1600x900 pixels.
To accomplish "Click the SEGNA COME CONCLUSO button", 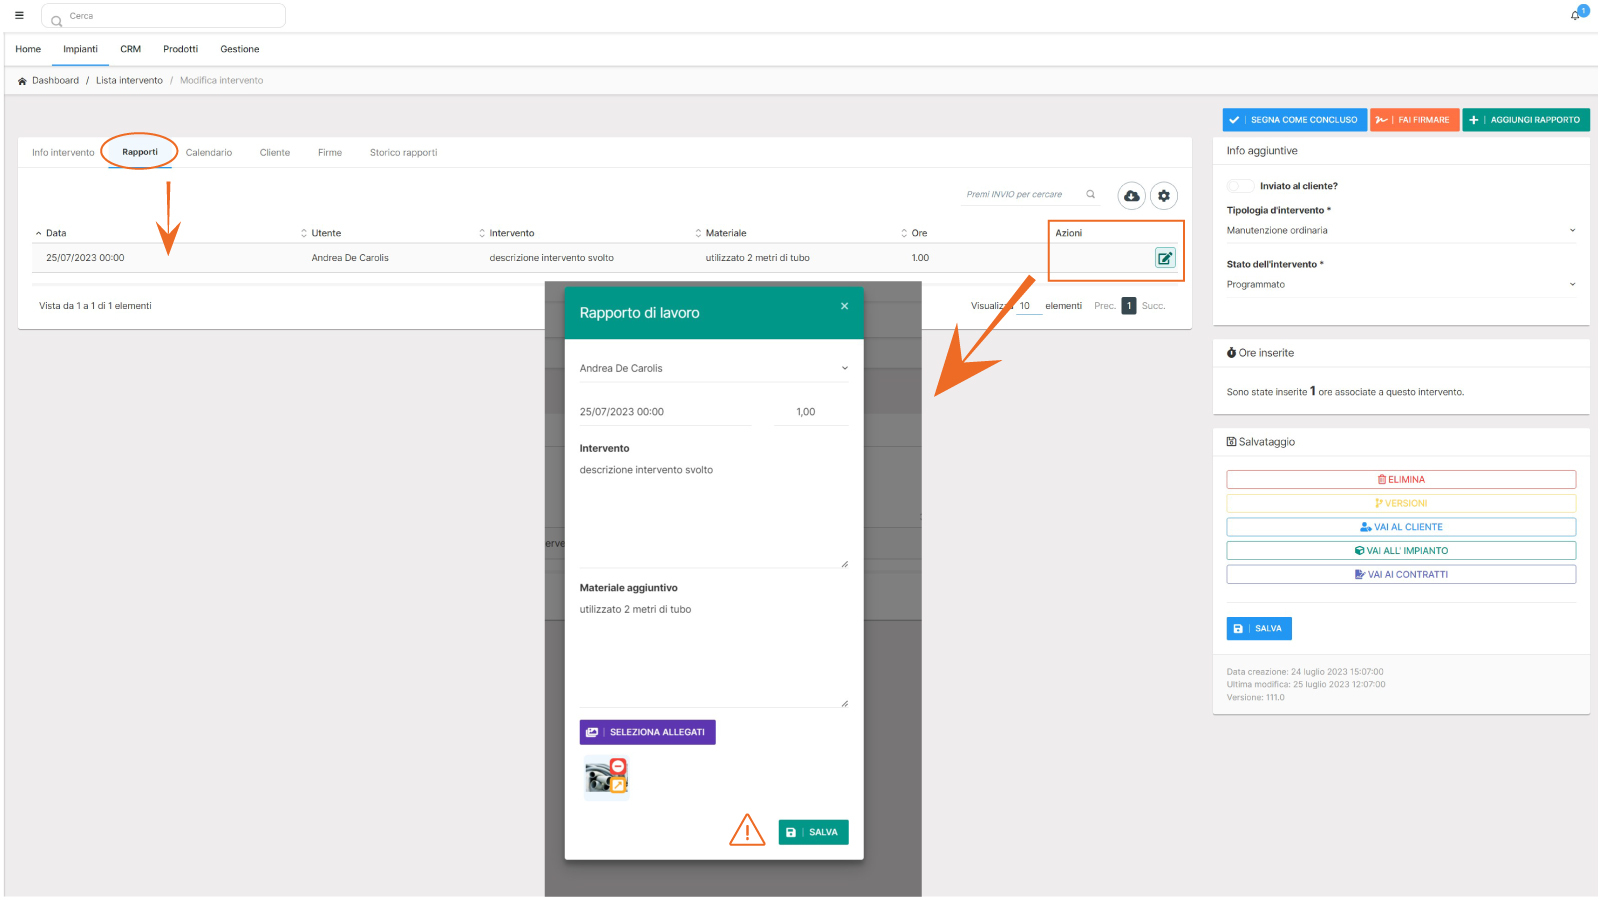I will 1294,120.
